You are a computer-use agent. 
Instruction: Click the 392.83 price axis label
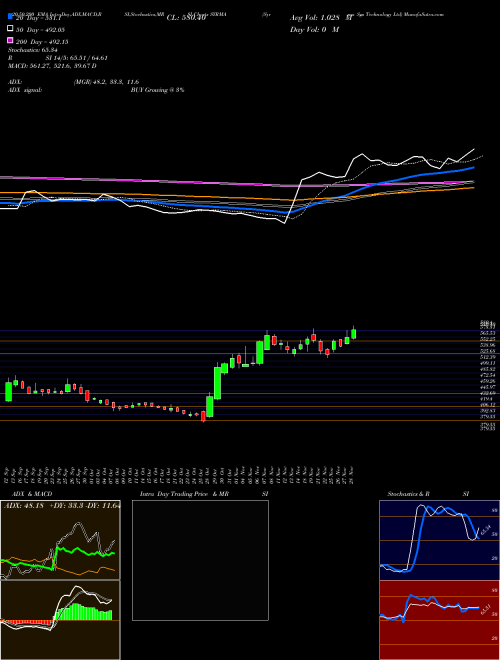click(x=487, y=410)
